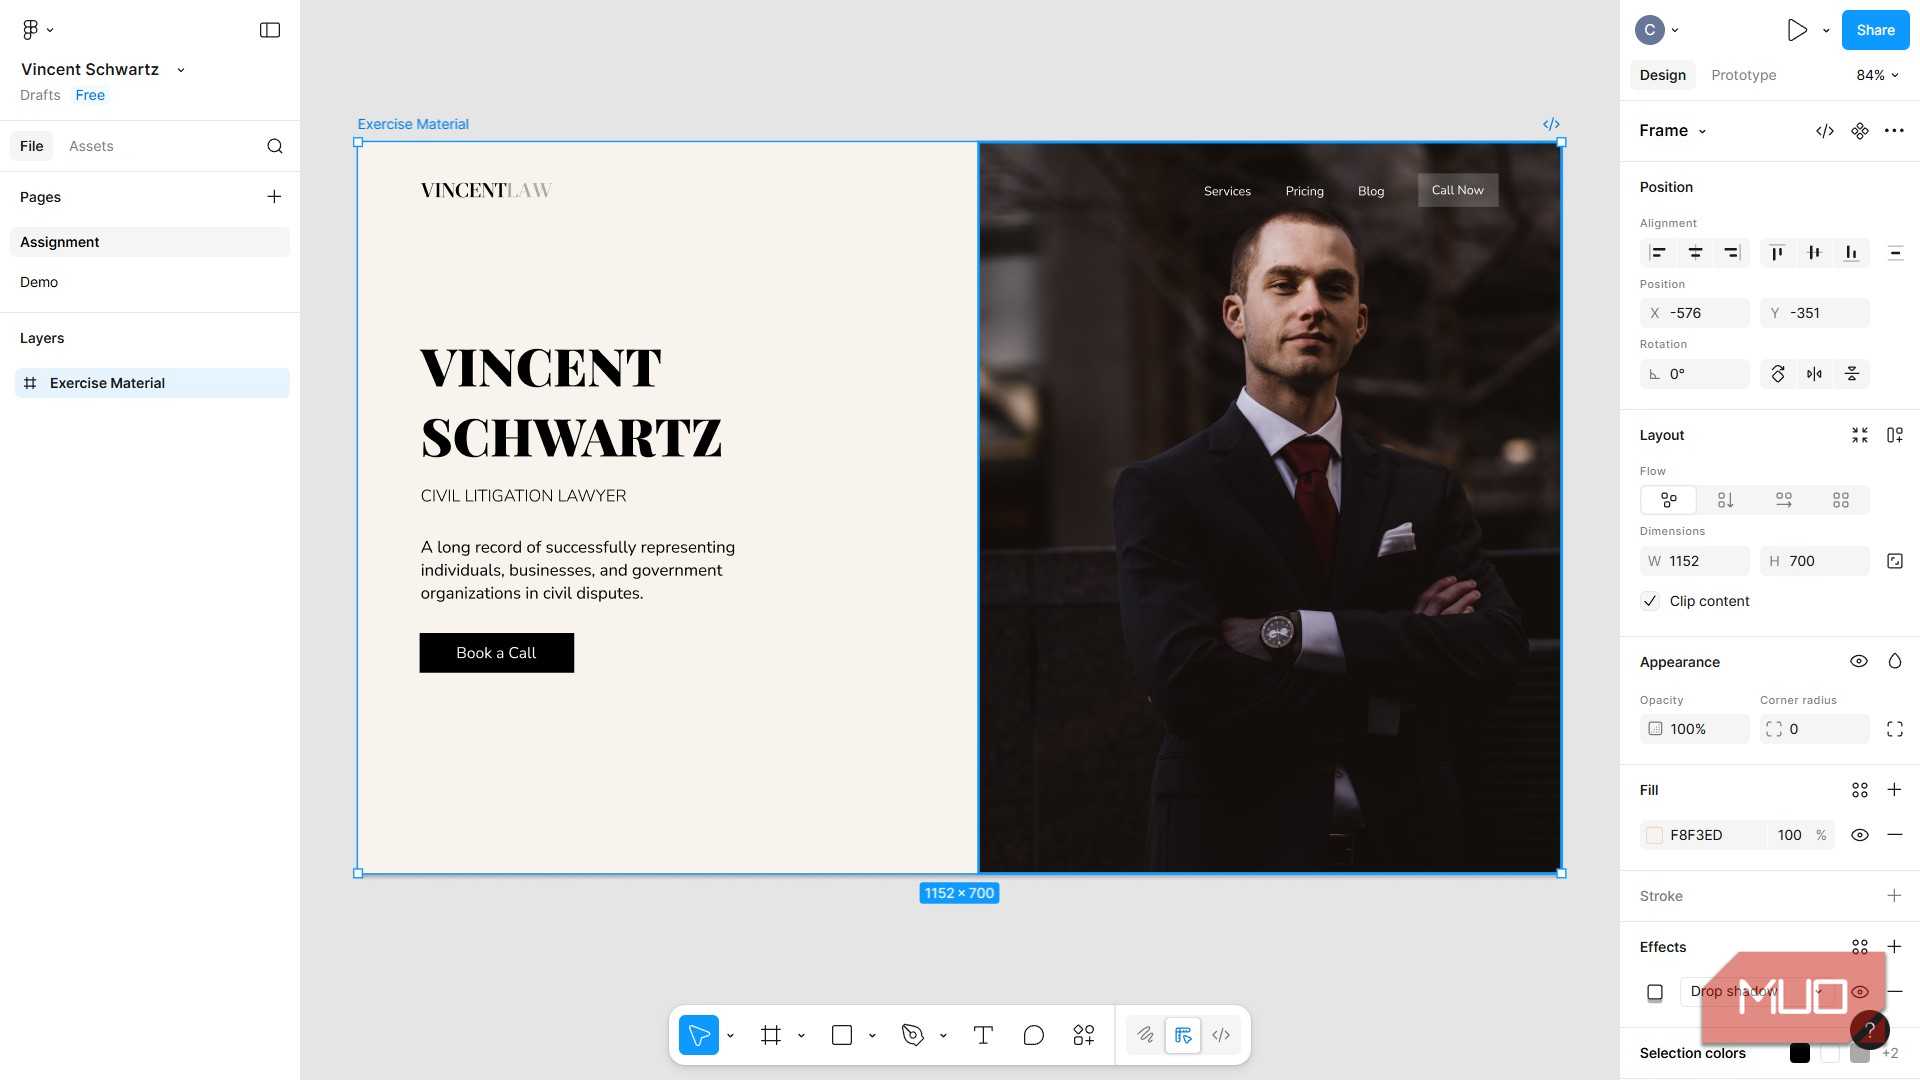Create component from Frame header icon

pos(1860,131)
